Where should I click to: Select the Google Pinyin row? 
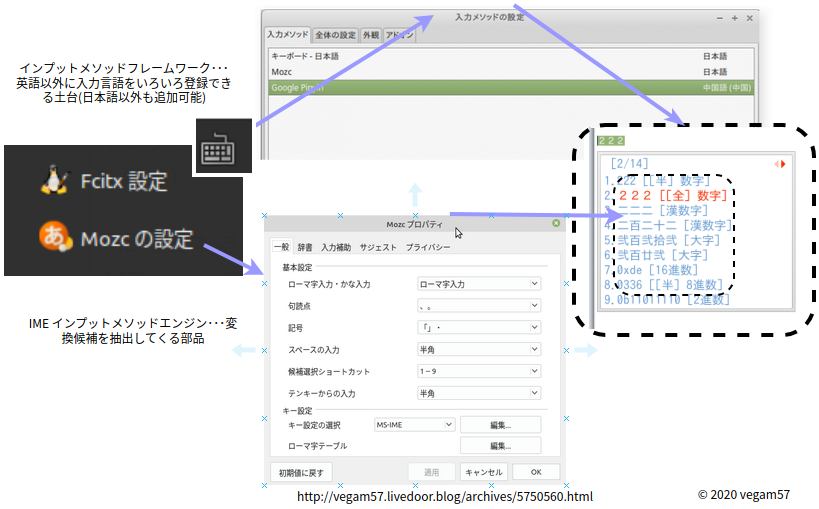click(x=511, y=88)
